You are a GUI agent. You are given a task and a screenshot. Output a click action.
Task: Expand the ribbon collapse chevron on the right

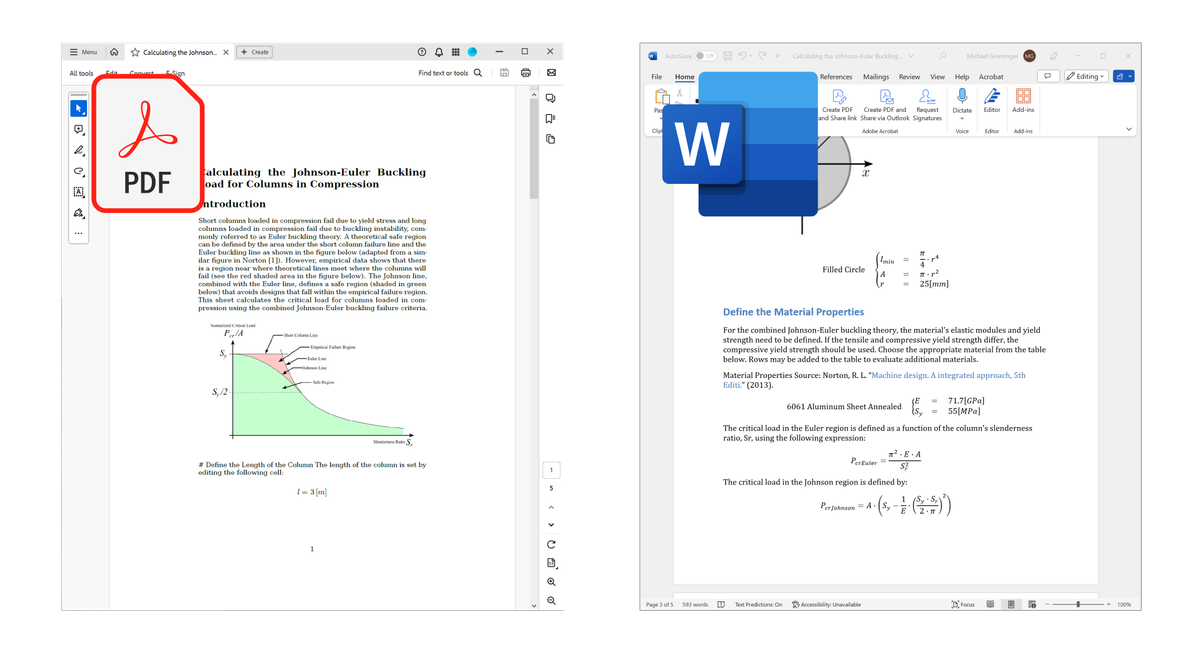[1128, 128]
